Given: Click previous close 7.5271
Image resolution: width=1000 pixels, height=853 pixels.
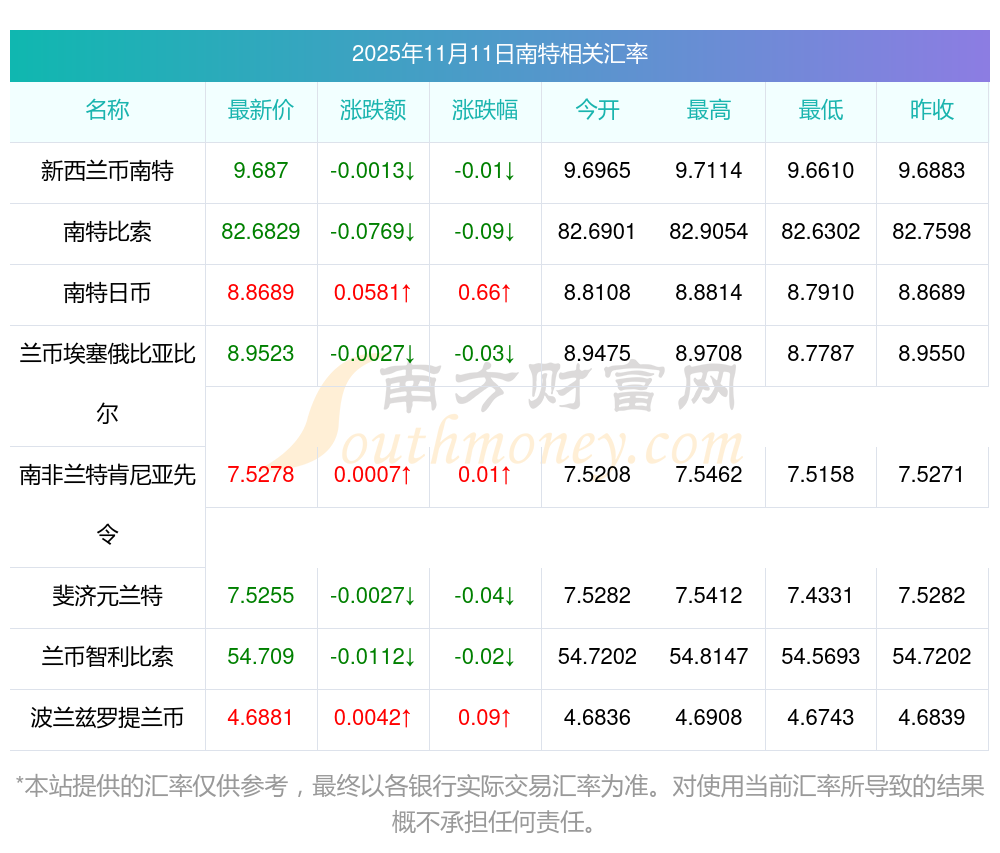Looking at the screenshot, I should coord(932,474).
